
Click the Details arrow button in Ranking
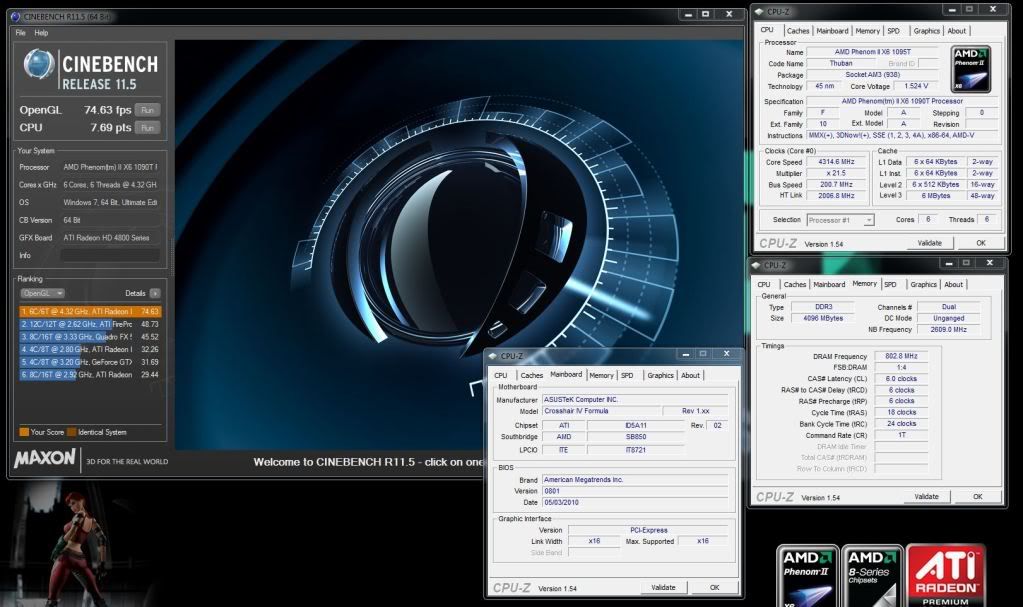[155, 293]
